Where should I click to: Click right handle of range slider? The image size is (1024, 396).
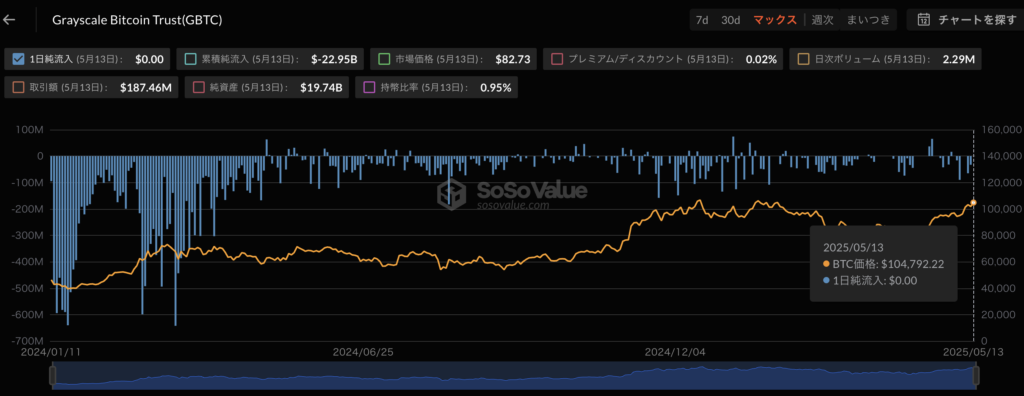point(976,375)
